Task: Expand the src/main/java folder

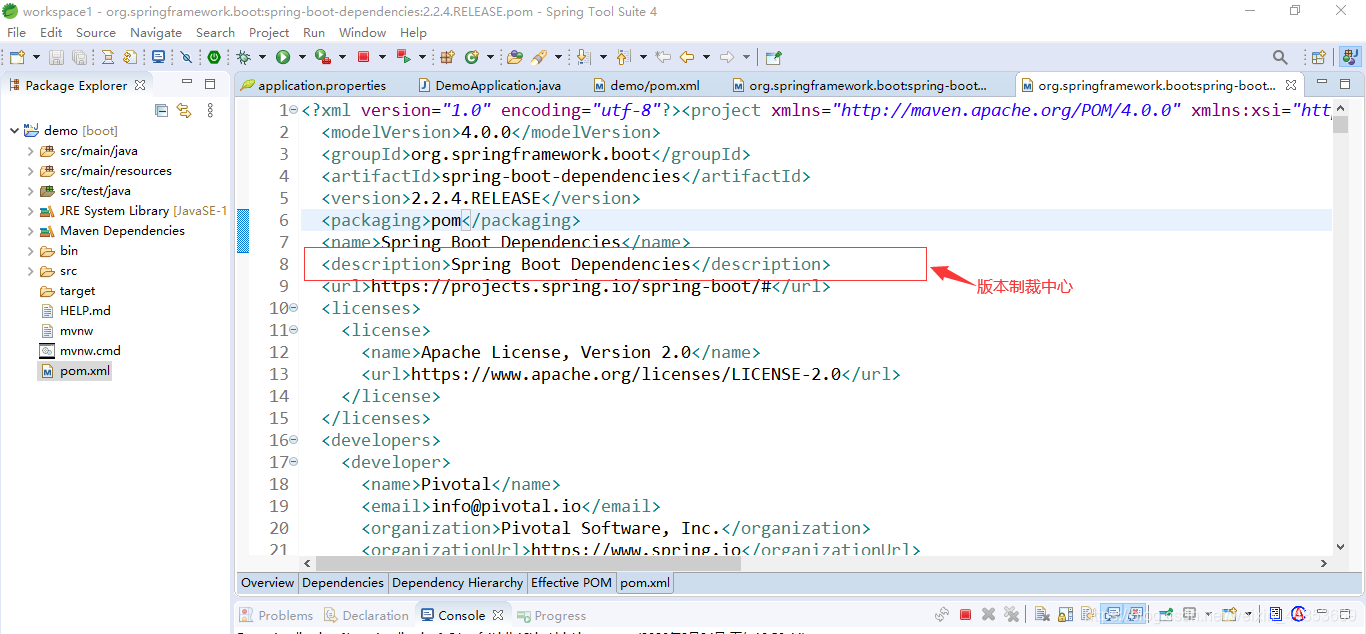Action: (x=31, y=151)
